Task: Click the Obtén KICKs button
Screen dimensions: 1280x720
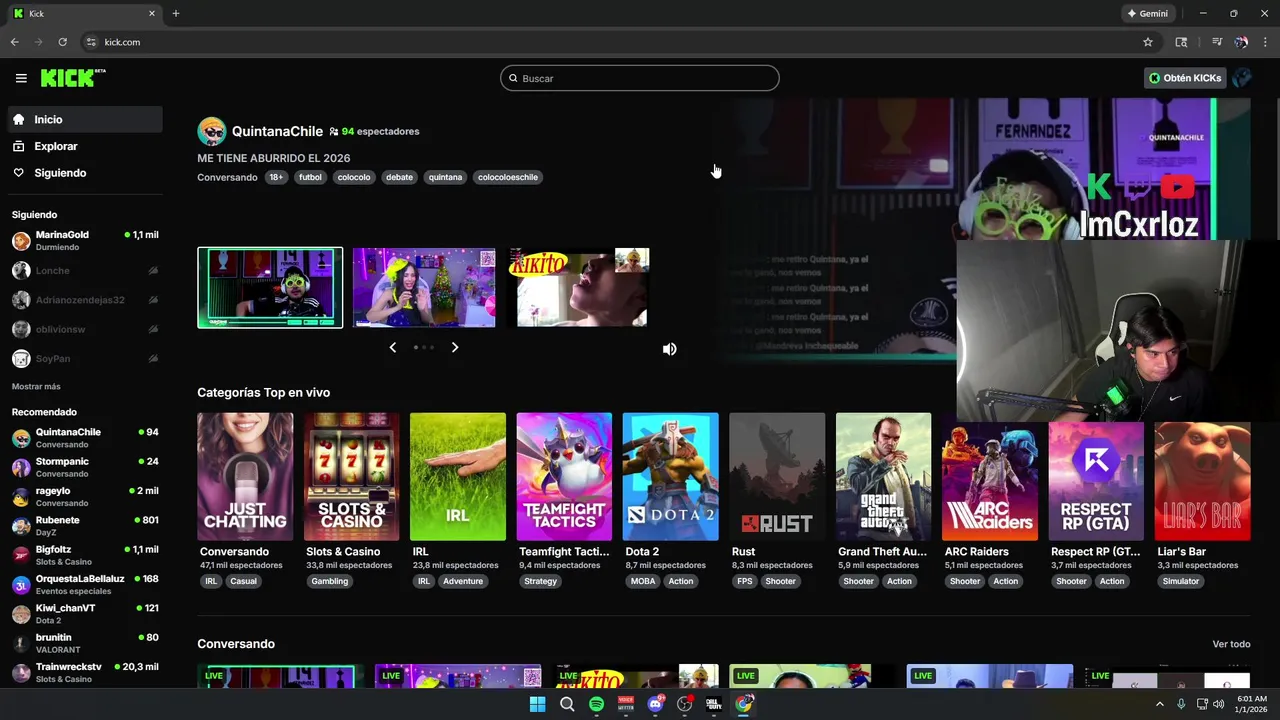Action: pyautogui.click(x=1185, y=78)
